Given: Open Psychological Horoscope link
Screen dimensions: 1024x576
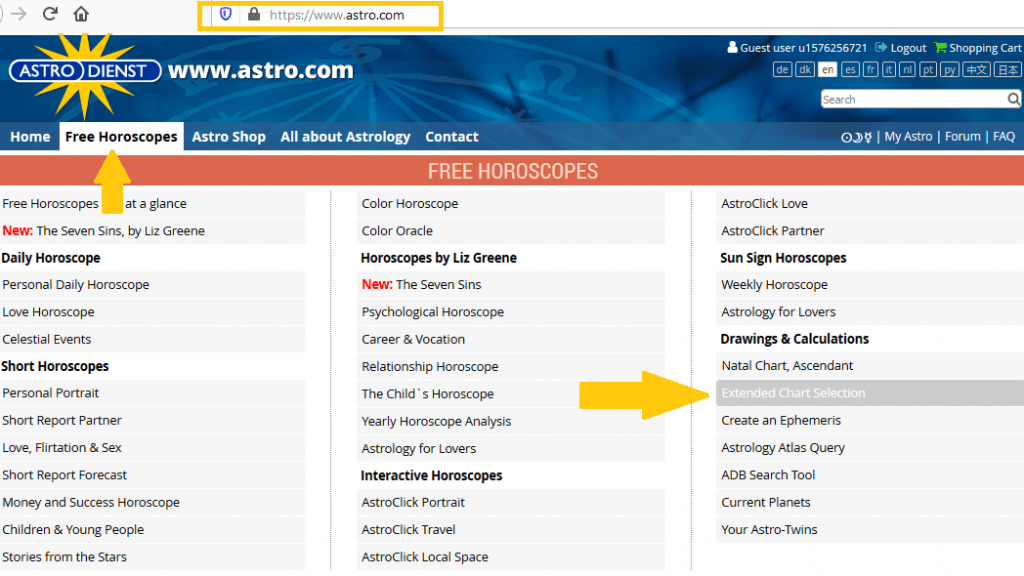Looking at the screenshot, I should tap(511, 312).
